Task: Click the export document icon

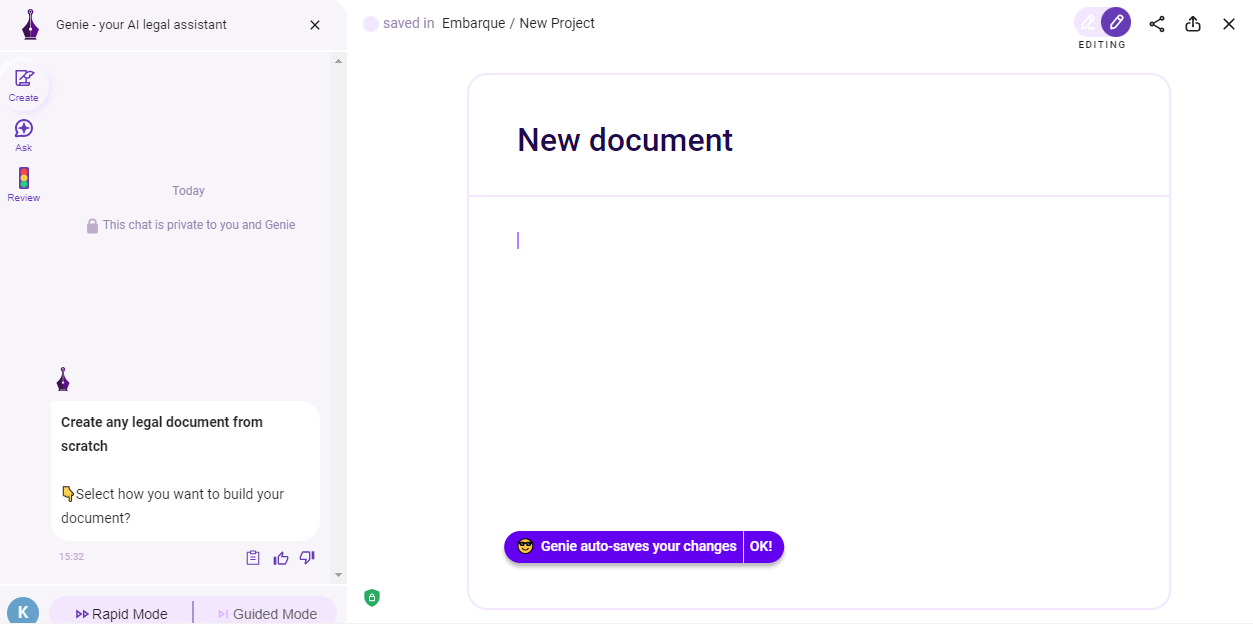Action: [x=1193, y=24]
